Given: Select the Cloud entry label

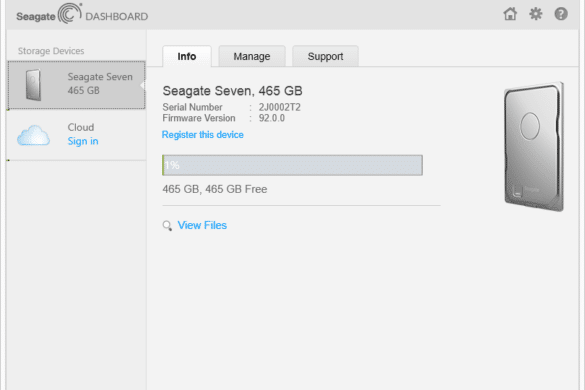Looking at the screenshot, I should point(81,127).
